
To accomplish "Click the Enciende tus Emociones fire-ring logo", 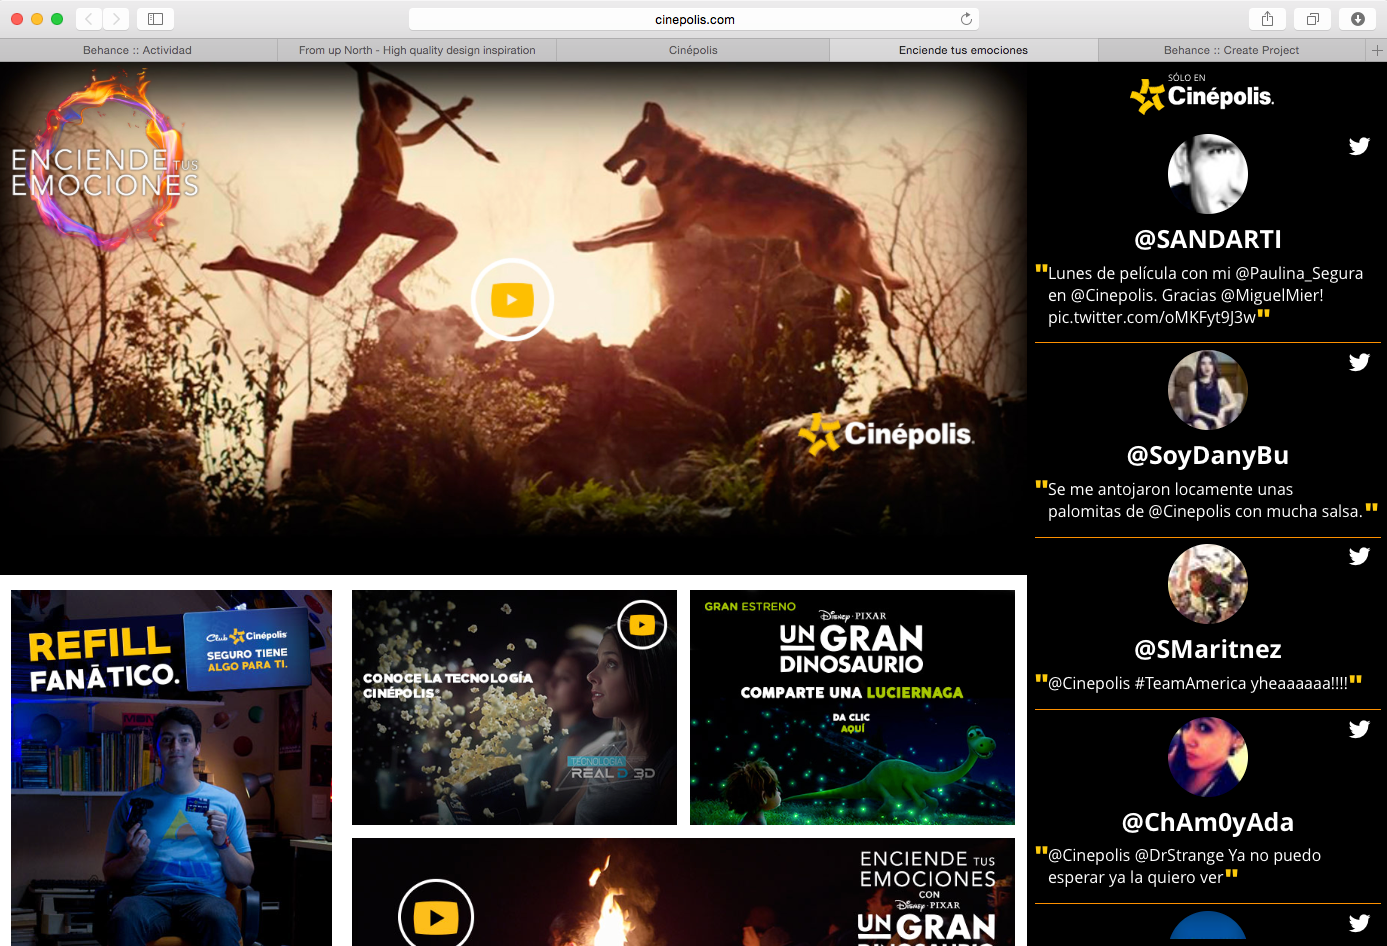I will pyautogui.click(x=105, y=160).
